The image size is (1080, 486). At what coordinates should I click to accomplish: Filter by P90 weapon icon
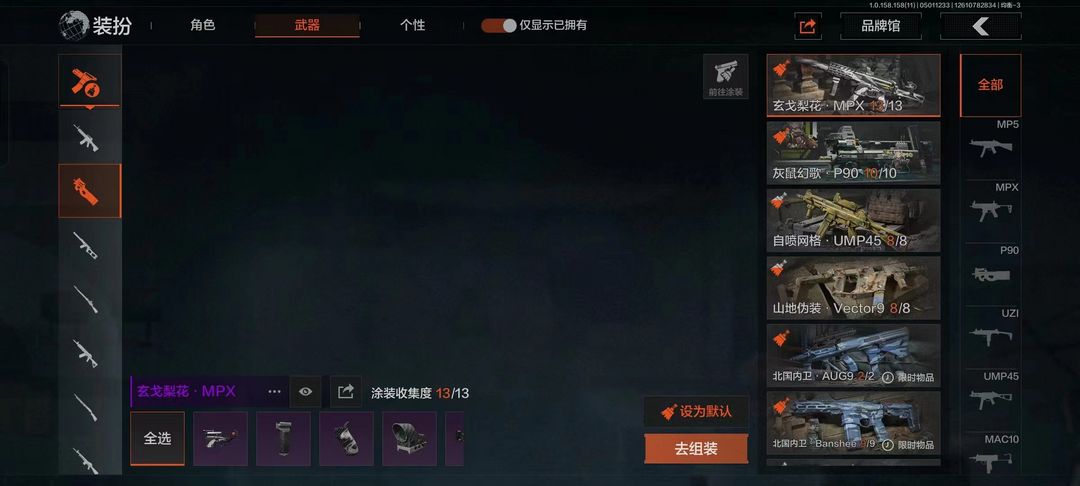990,268
